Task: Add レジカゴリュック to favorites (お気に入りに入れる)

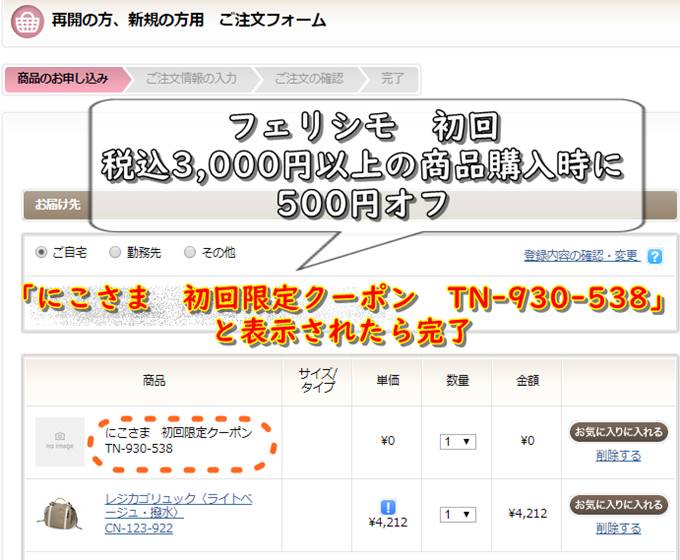Action: coord(618,505)
